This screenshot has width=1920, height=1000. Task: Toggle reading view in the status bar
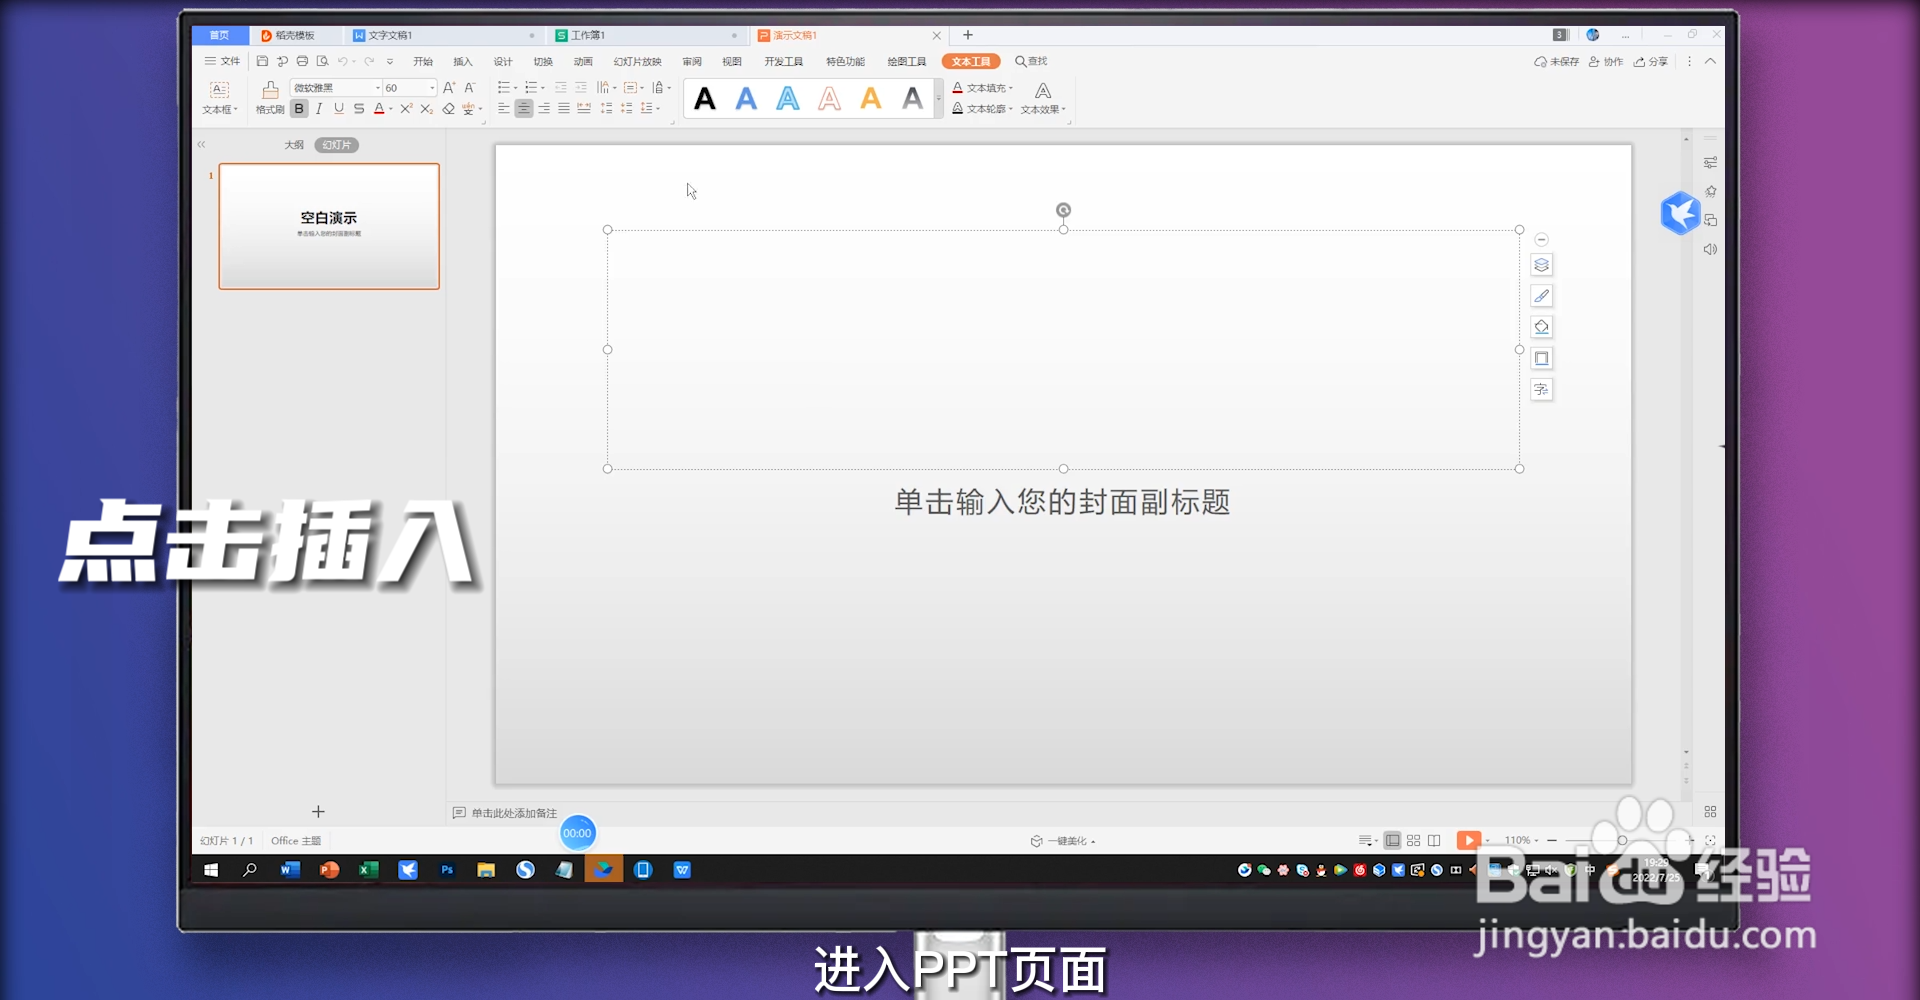(1435, 840)
